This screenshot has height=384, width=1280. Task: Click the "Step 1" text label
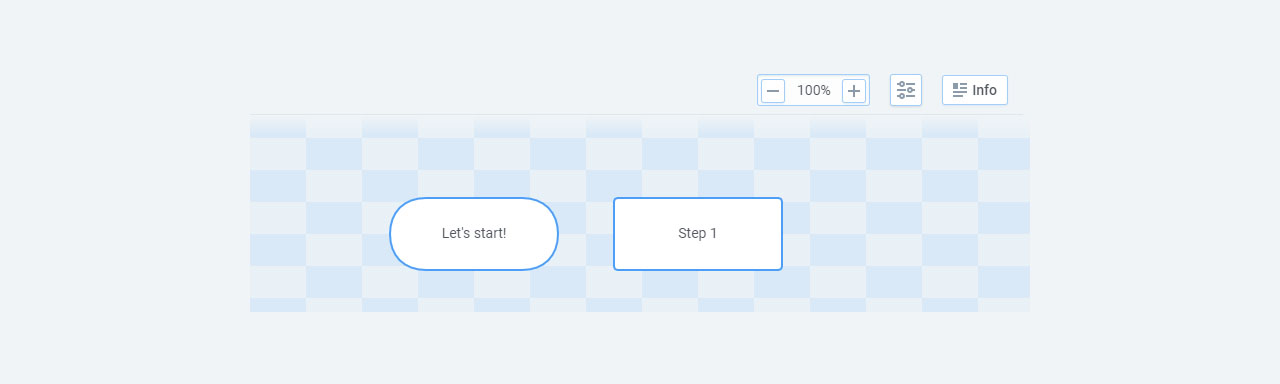point(698,233)
